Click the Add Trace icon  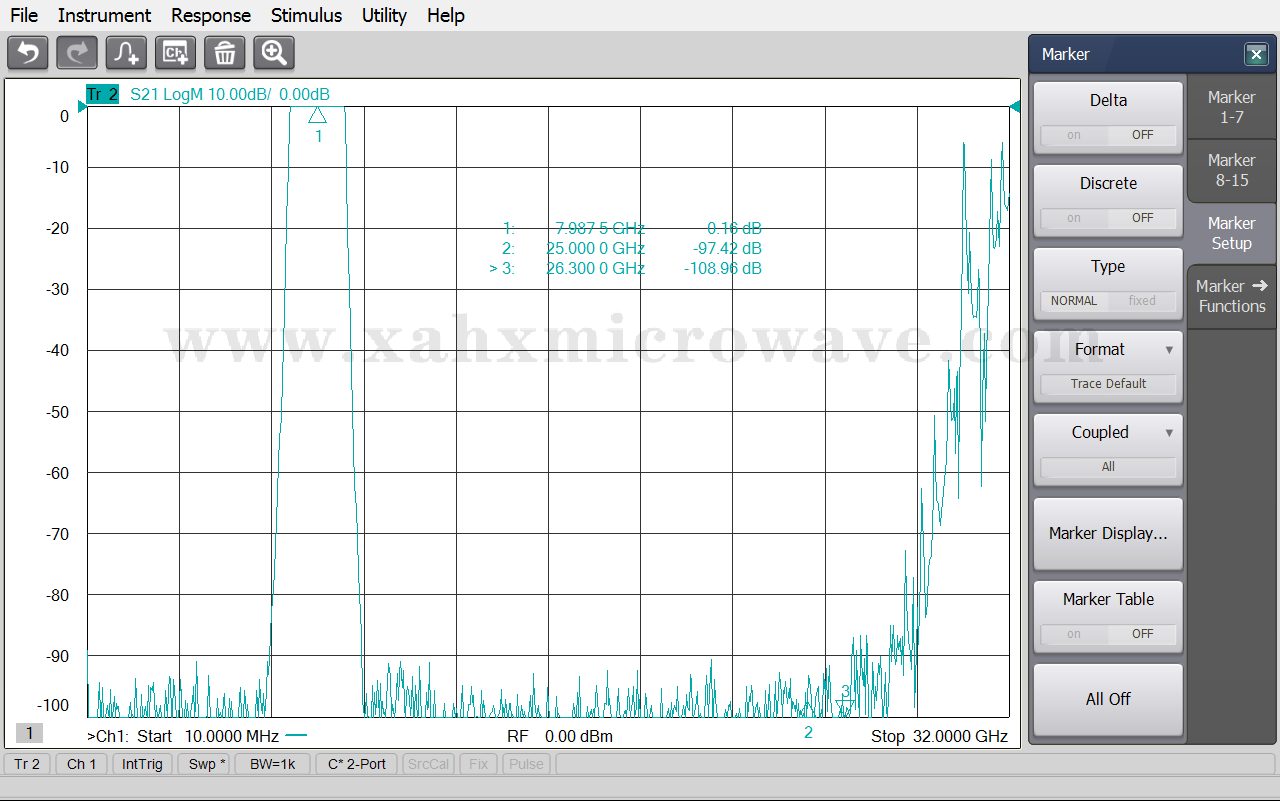click(x=126, y=53)
